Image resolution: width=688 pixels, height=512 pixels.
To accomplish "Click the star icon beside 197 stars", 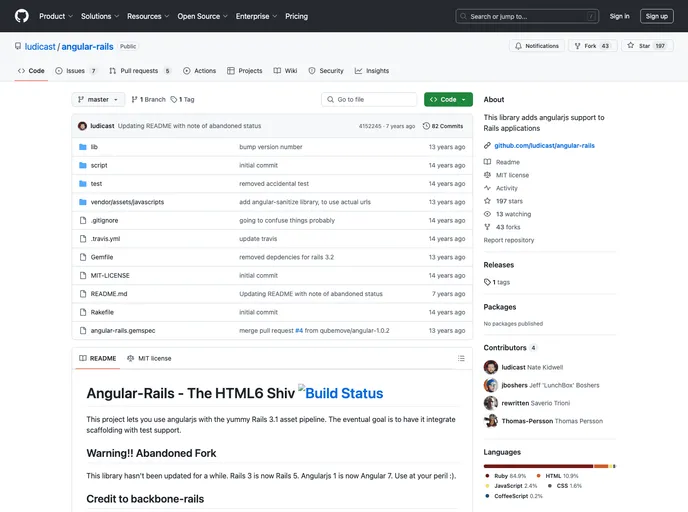I will pyautogui.click(x=487, y=201).
